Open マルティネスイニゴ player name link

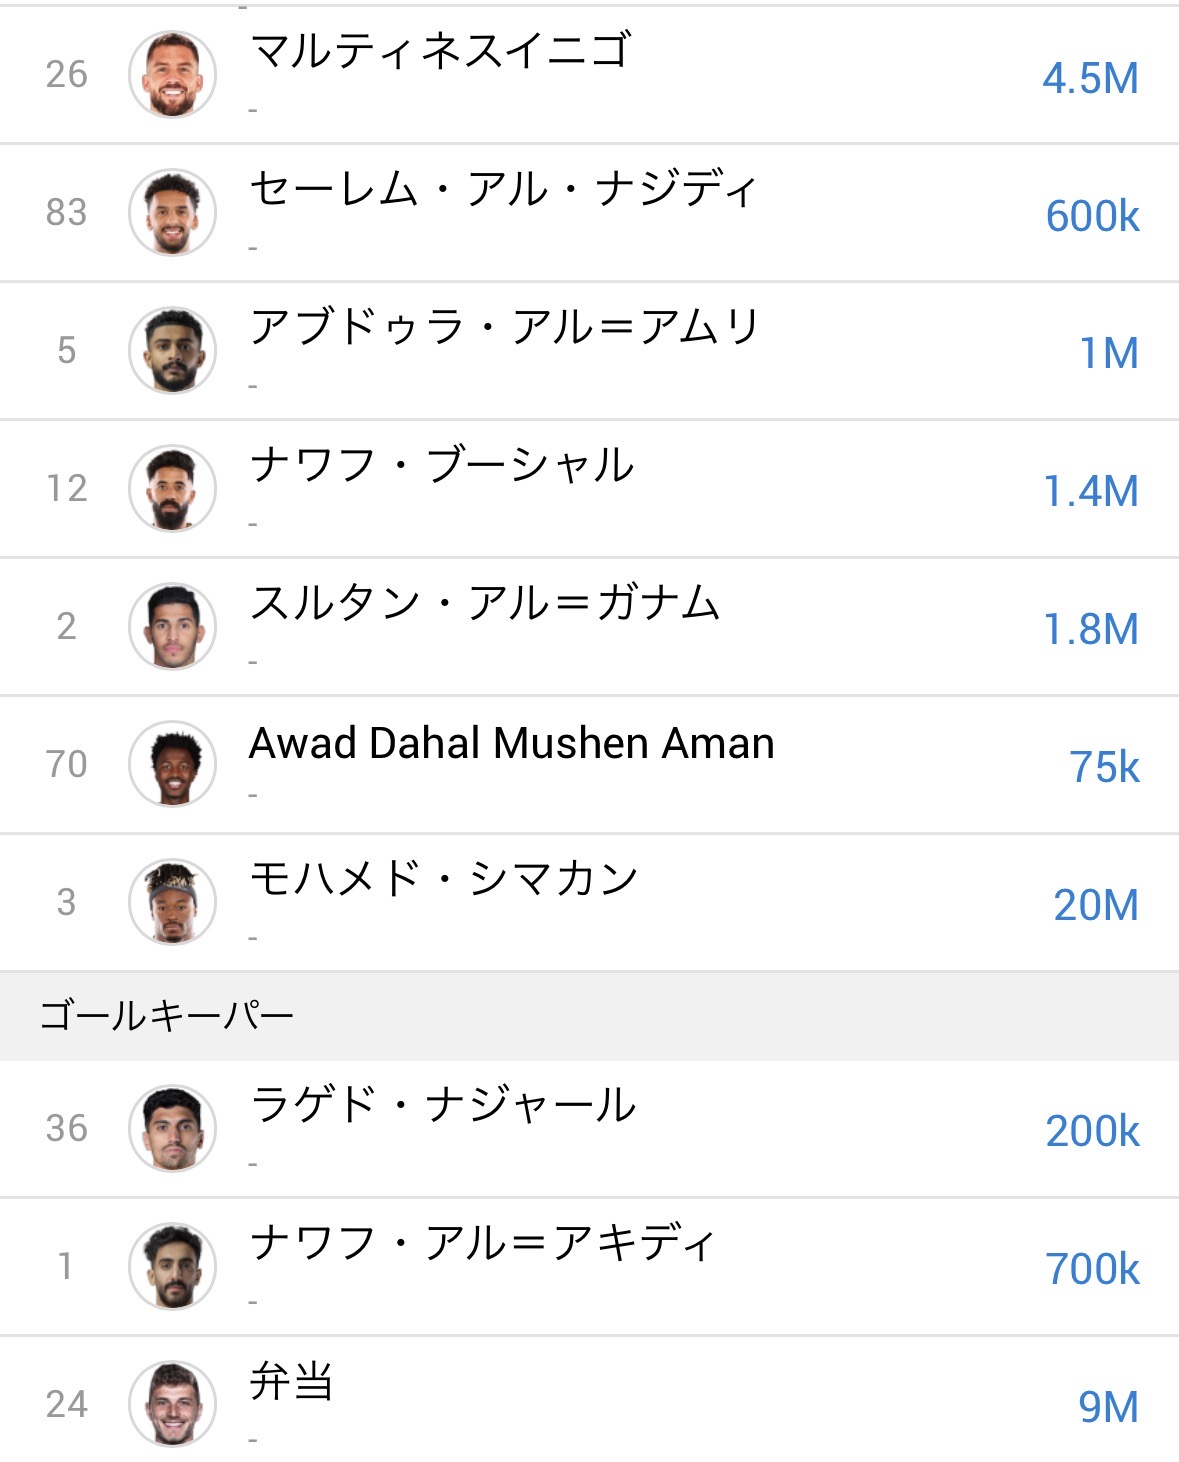pos(440,50)
